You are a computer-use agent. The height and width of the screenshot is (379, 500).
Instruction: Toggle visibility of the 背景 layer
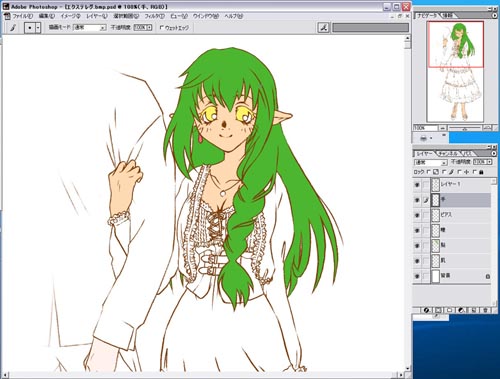tap(417, 276)
